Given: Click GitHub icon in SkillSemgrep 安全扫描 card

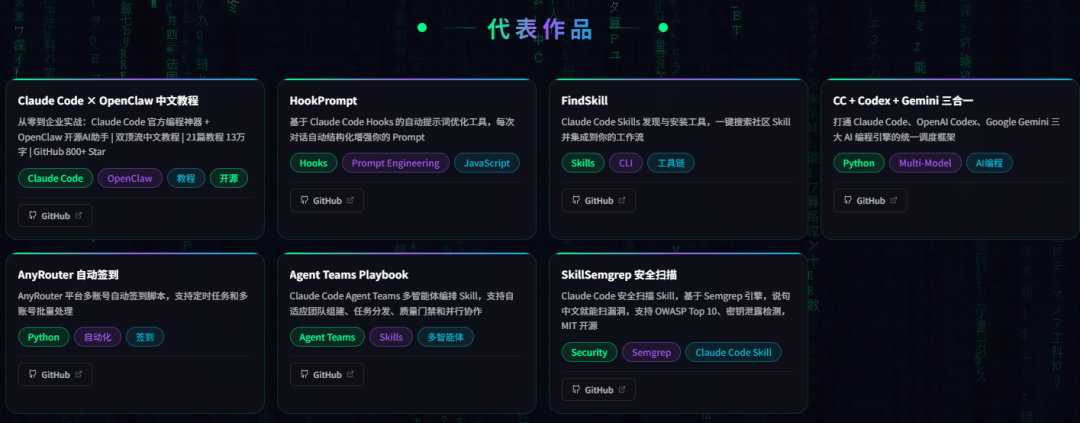Looking at the screenshot, I should point(576,390).
